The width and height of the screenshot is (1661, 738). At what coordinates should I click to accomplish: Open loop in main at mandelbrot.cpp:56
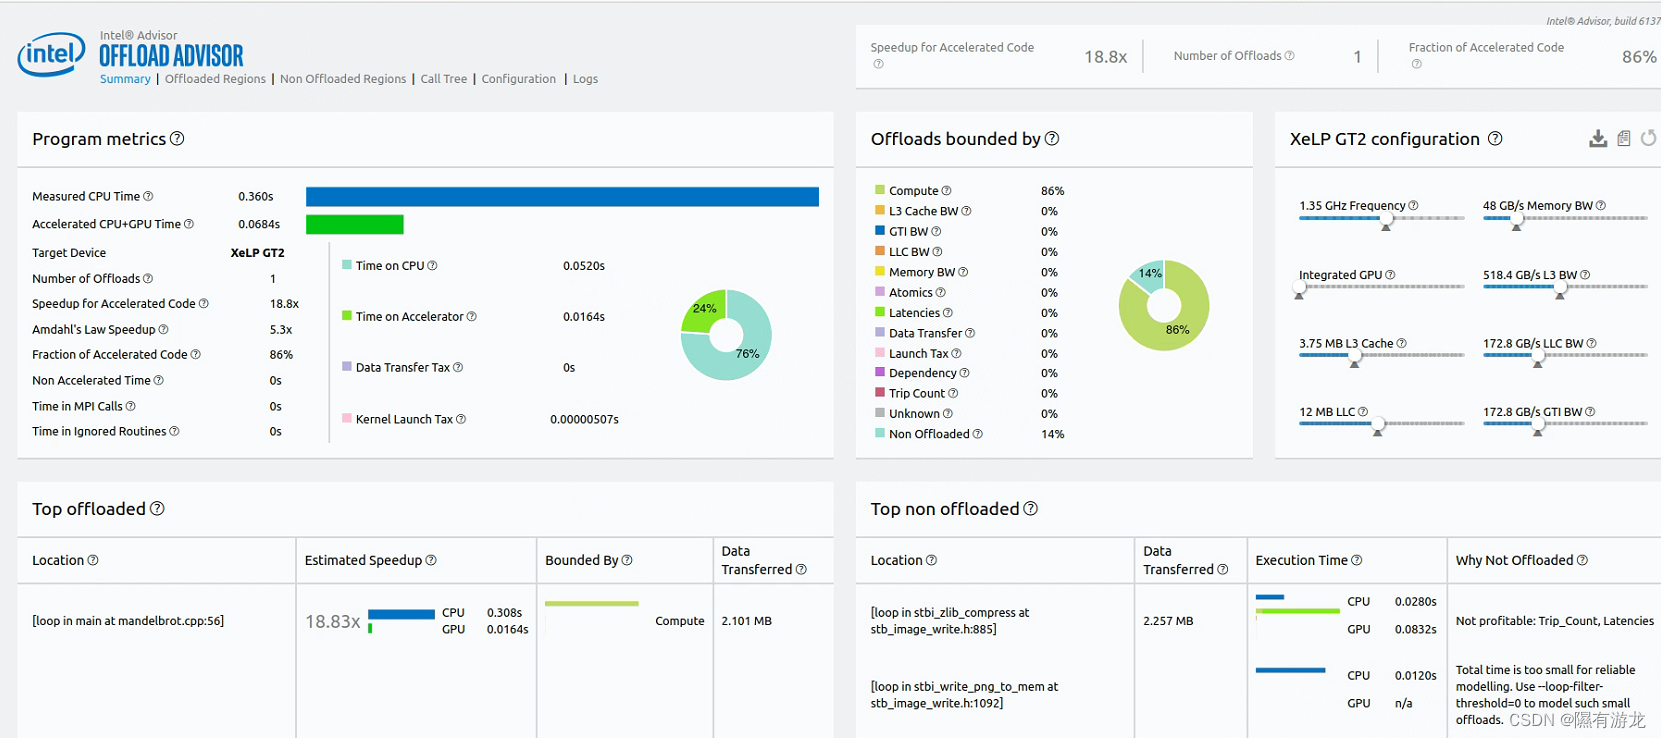[128, 621]
